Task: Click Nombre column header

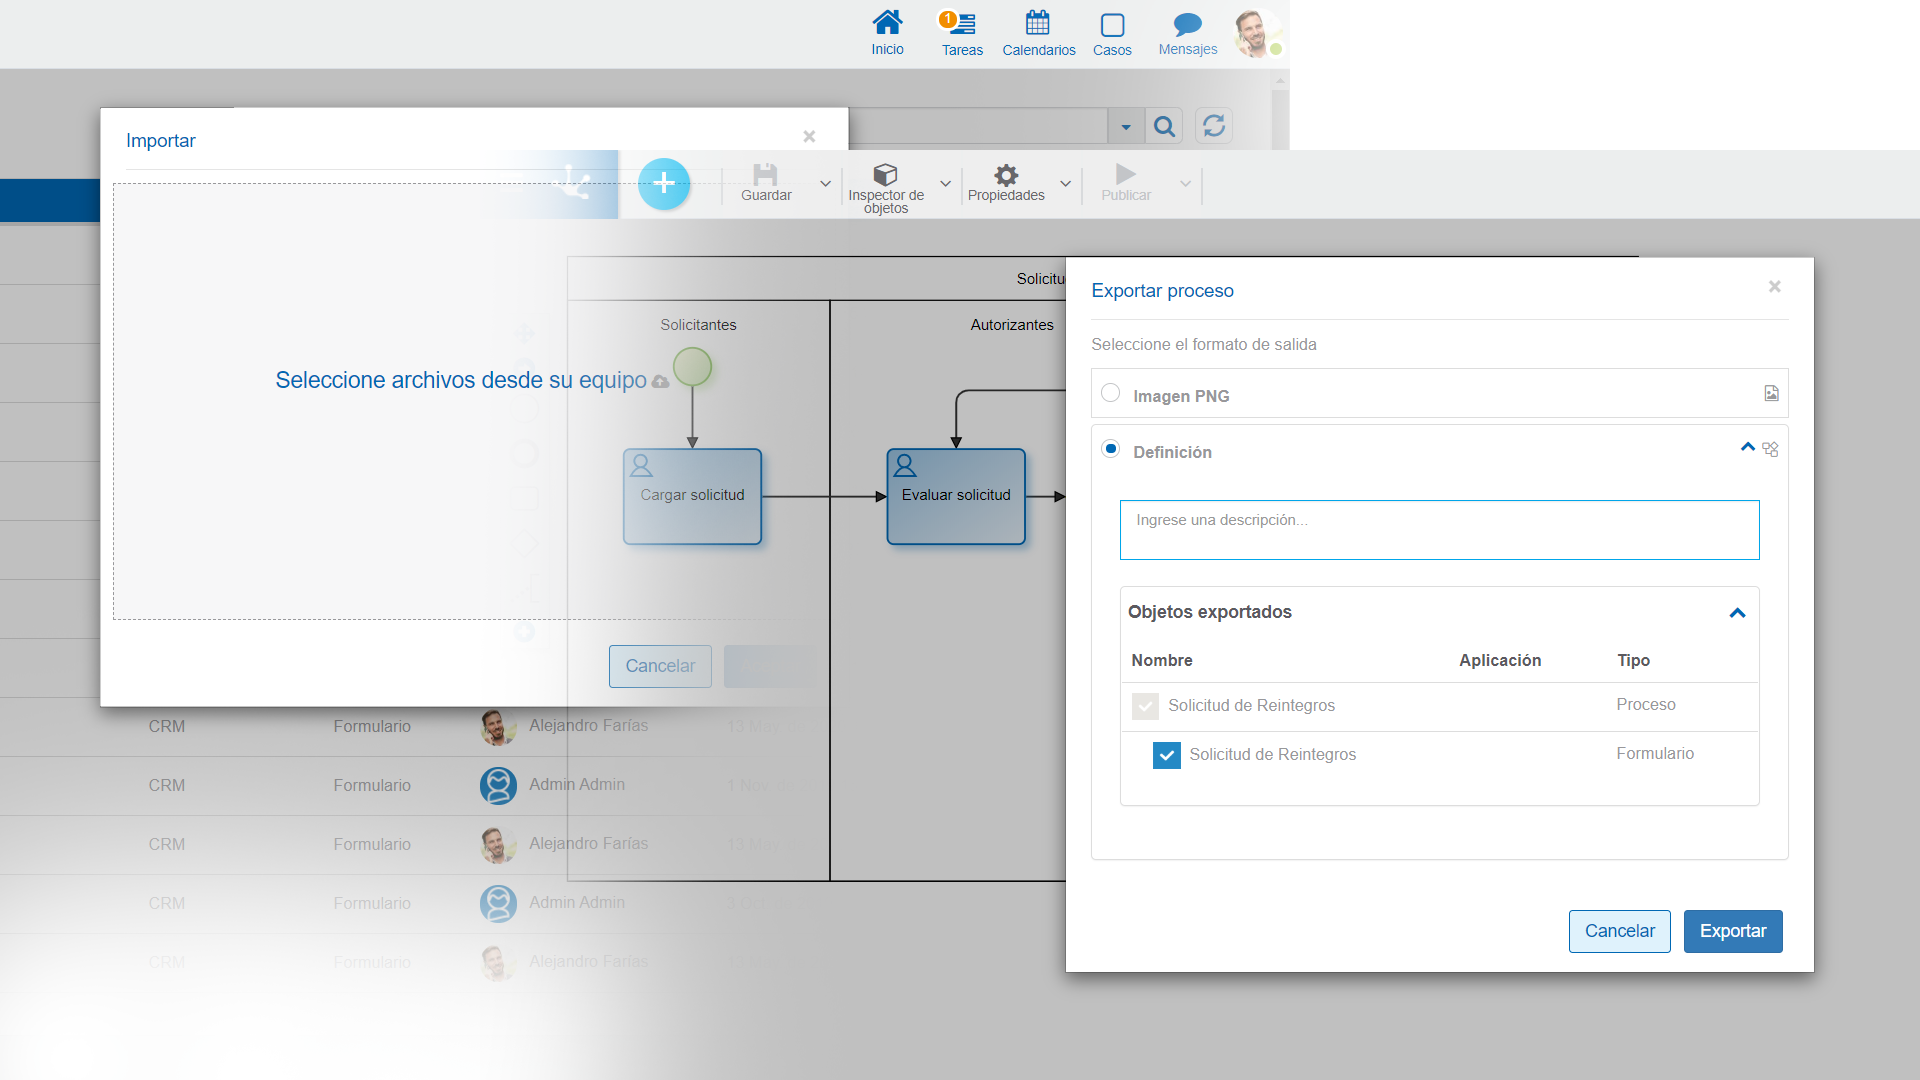Action: point(1161,660)
